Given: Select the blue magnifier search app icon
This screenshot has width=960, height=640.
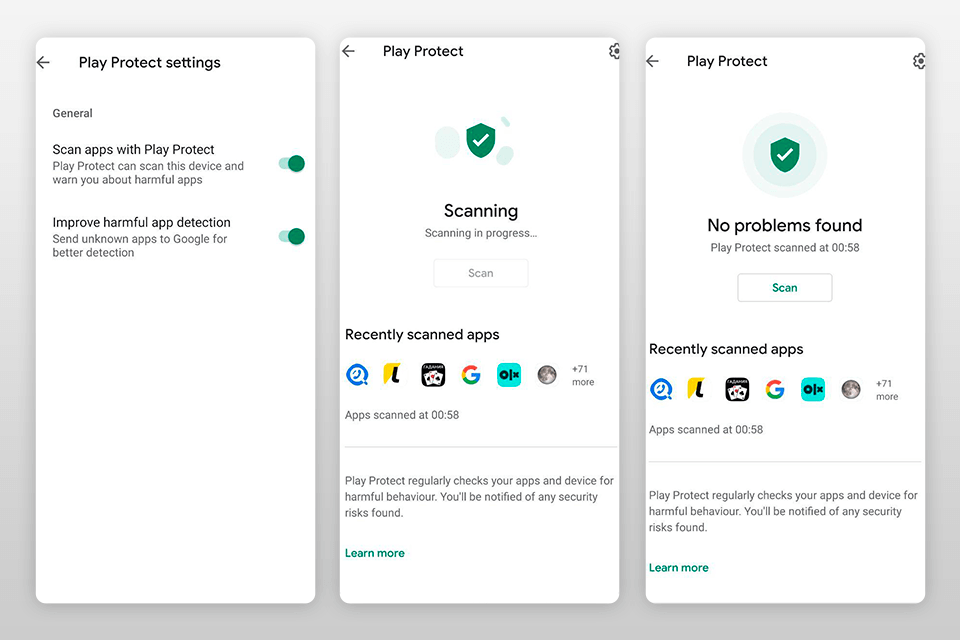Looking at the screenshot, I should 356,374.
